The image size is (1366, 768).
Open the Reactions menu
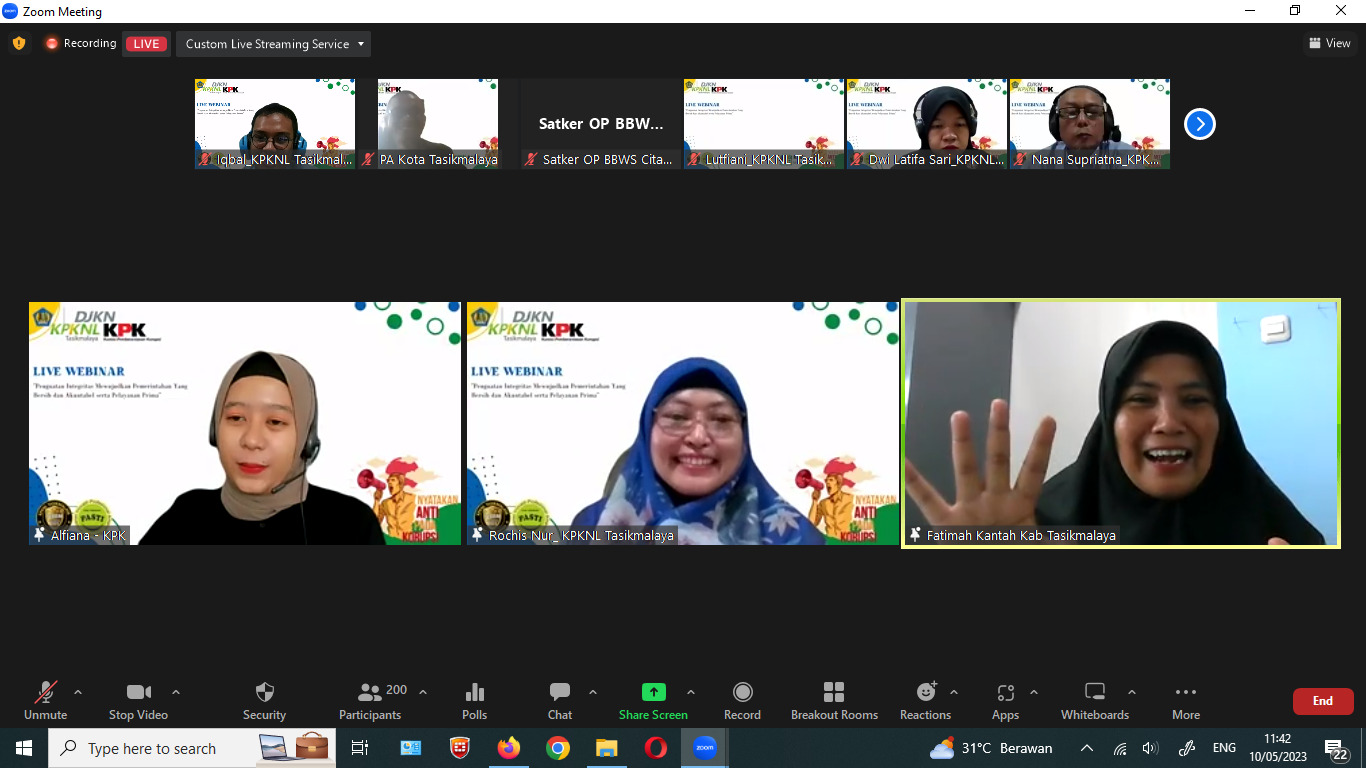coord(925,701)
